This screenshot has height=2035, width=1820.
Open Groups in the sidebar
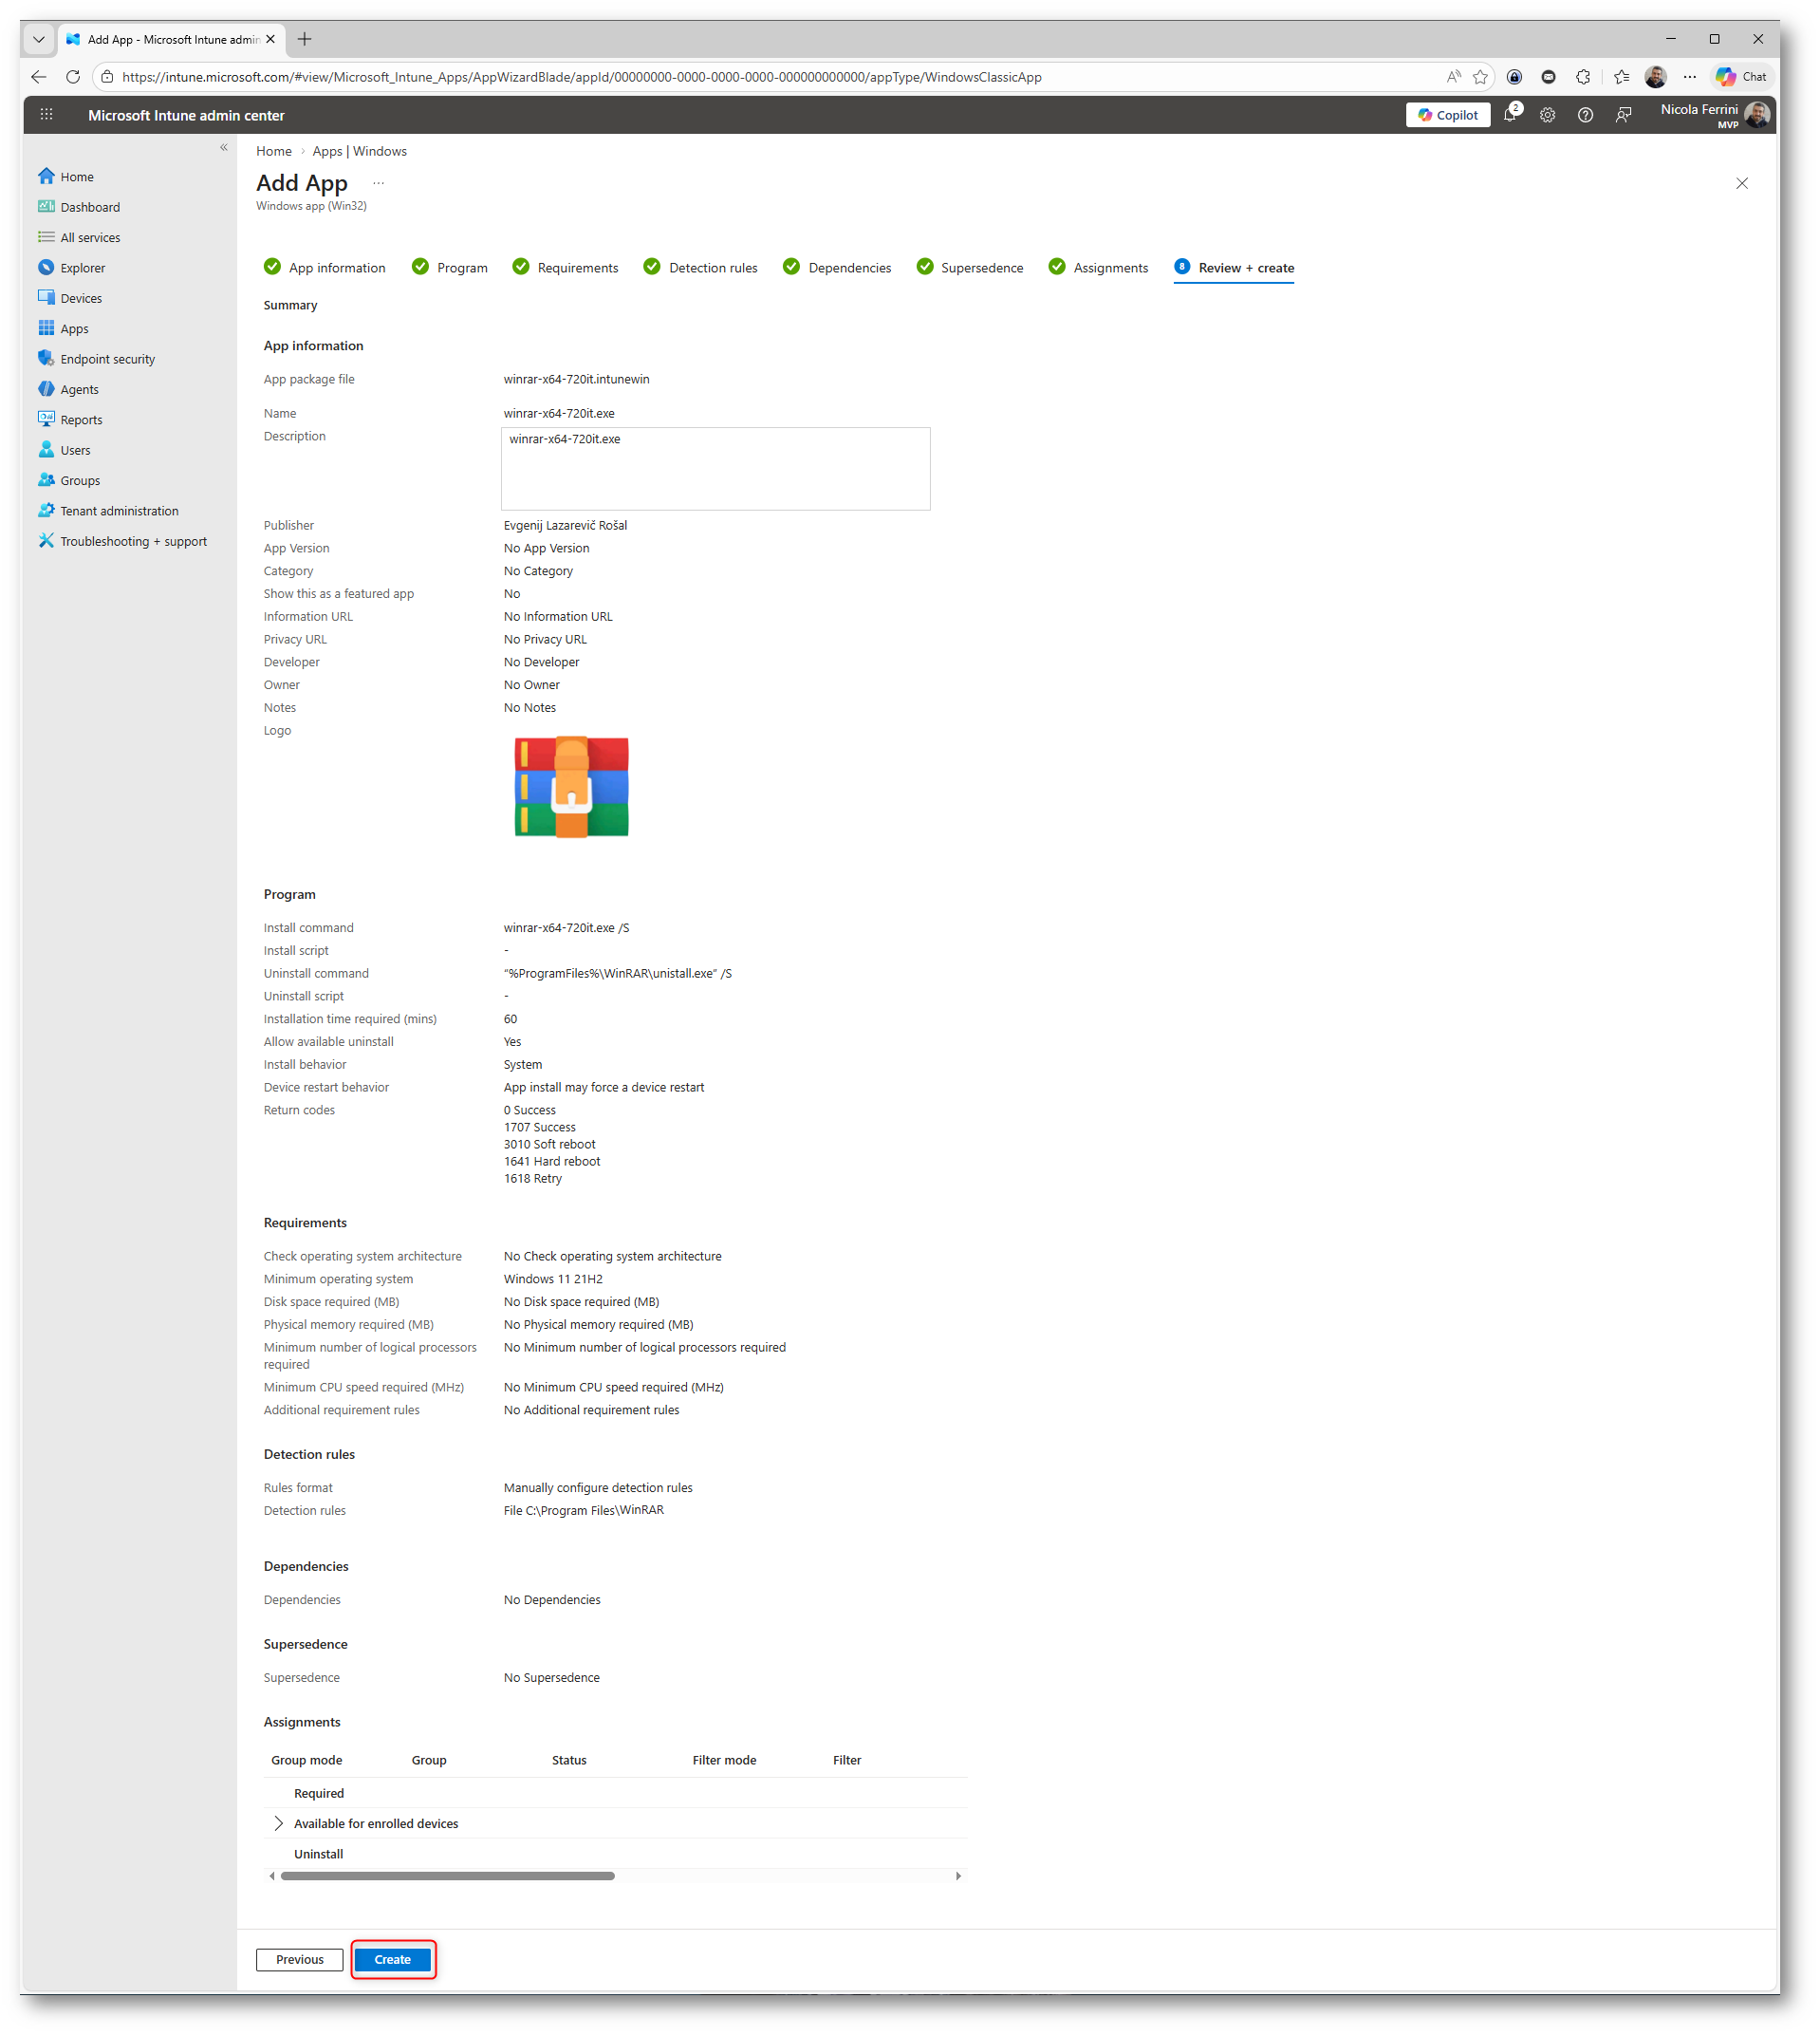point(69,481)
